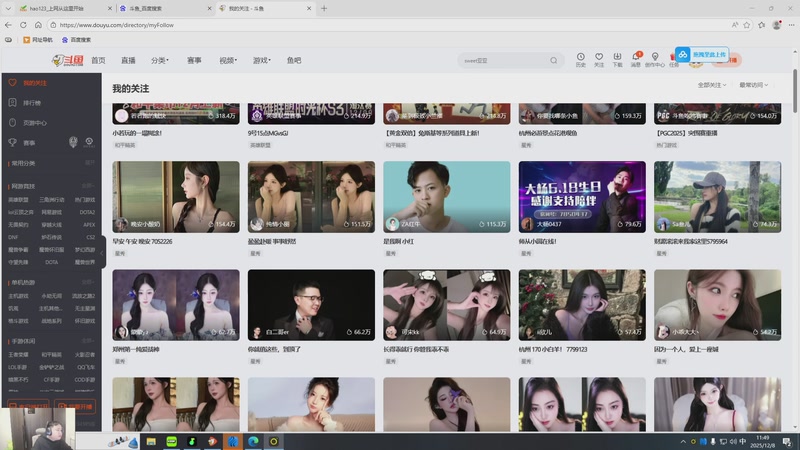Go to 赛事 in top navigation

[194, 60]
